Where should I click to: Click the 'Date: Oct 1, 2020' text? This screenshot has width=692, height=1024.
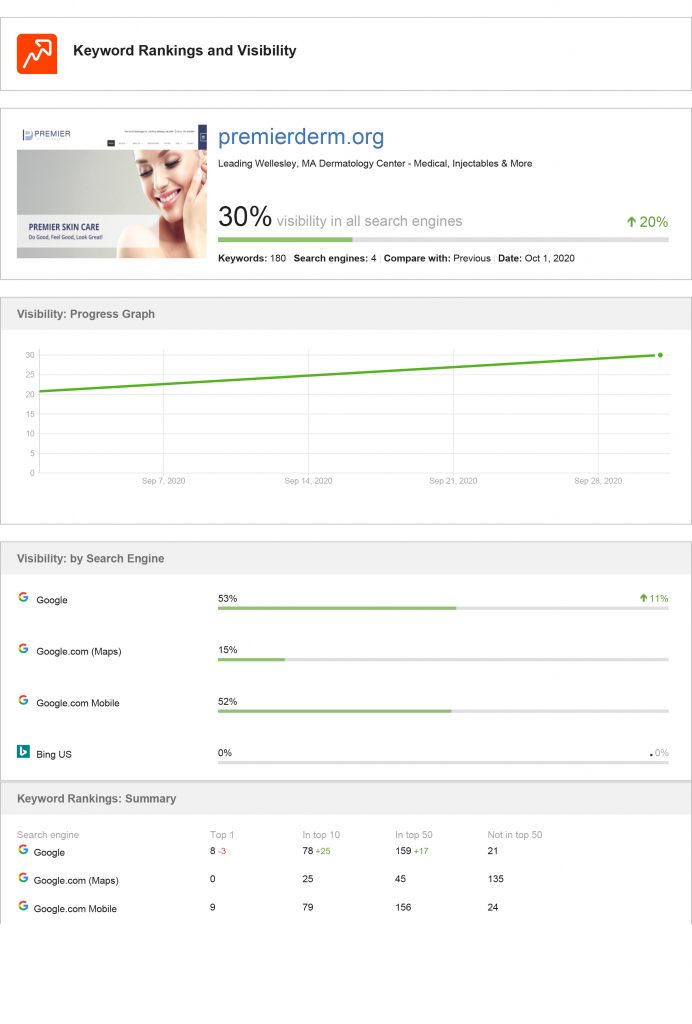pyautogui.click(x=536, y=258)
